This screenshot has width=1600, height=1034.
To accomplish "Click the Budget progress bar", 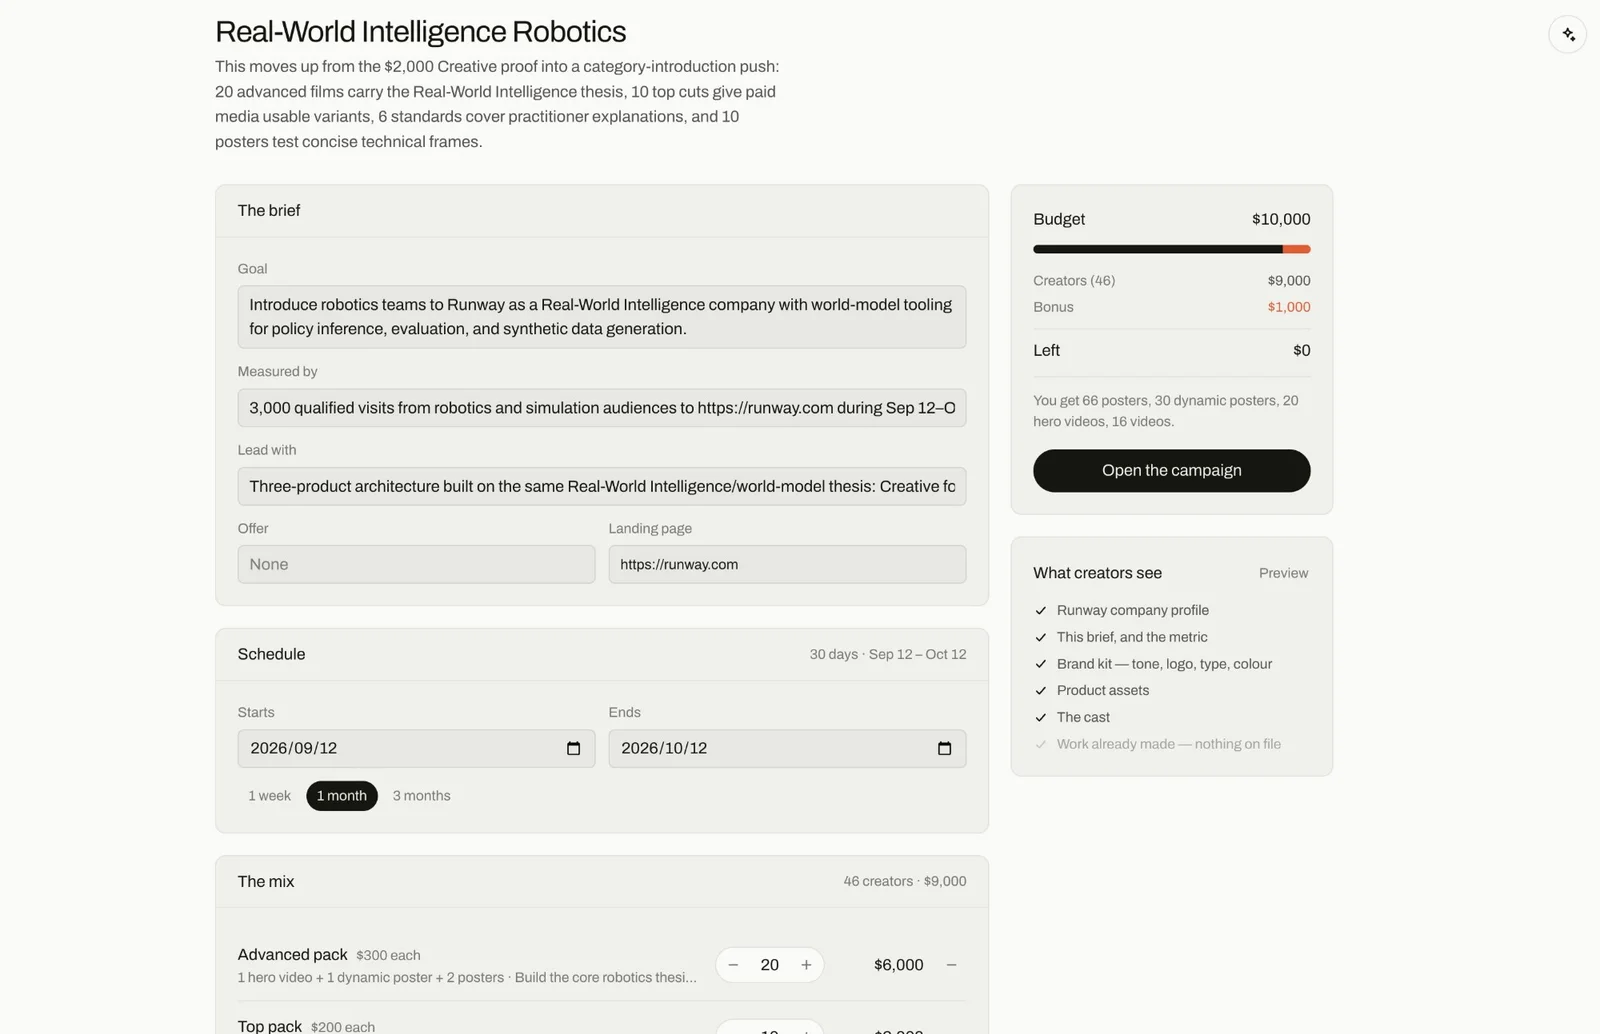I will click(x=1171, y=249).
